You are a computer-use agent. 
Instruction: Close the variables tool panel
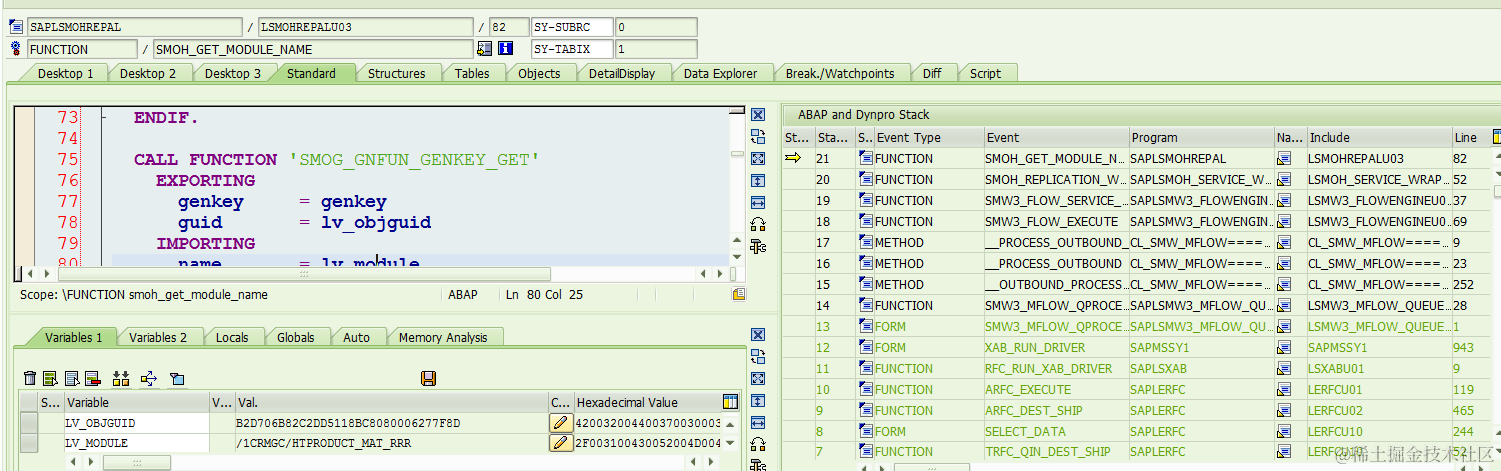click(758, 335)
